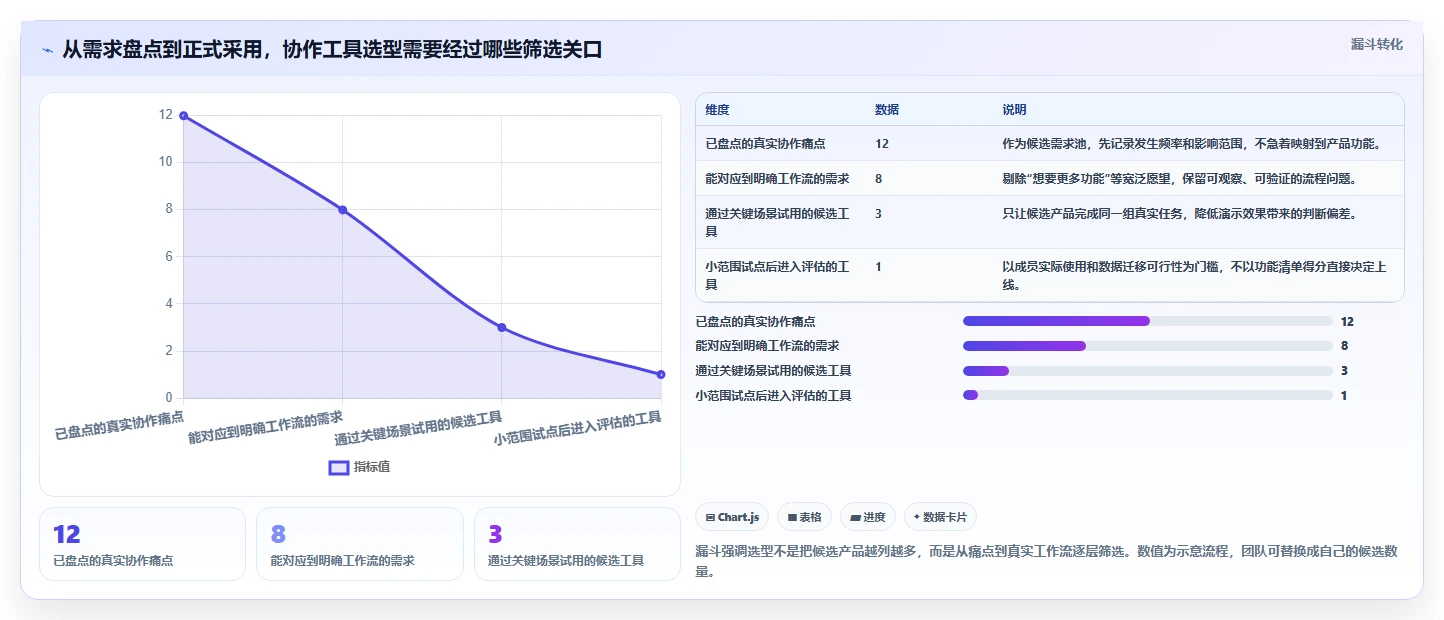Click the funnel icon beside the title

click(47, 50)
